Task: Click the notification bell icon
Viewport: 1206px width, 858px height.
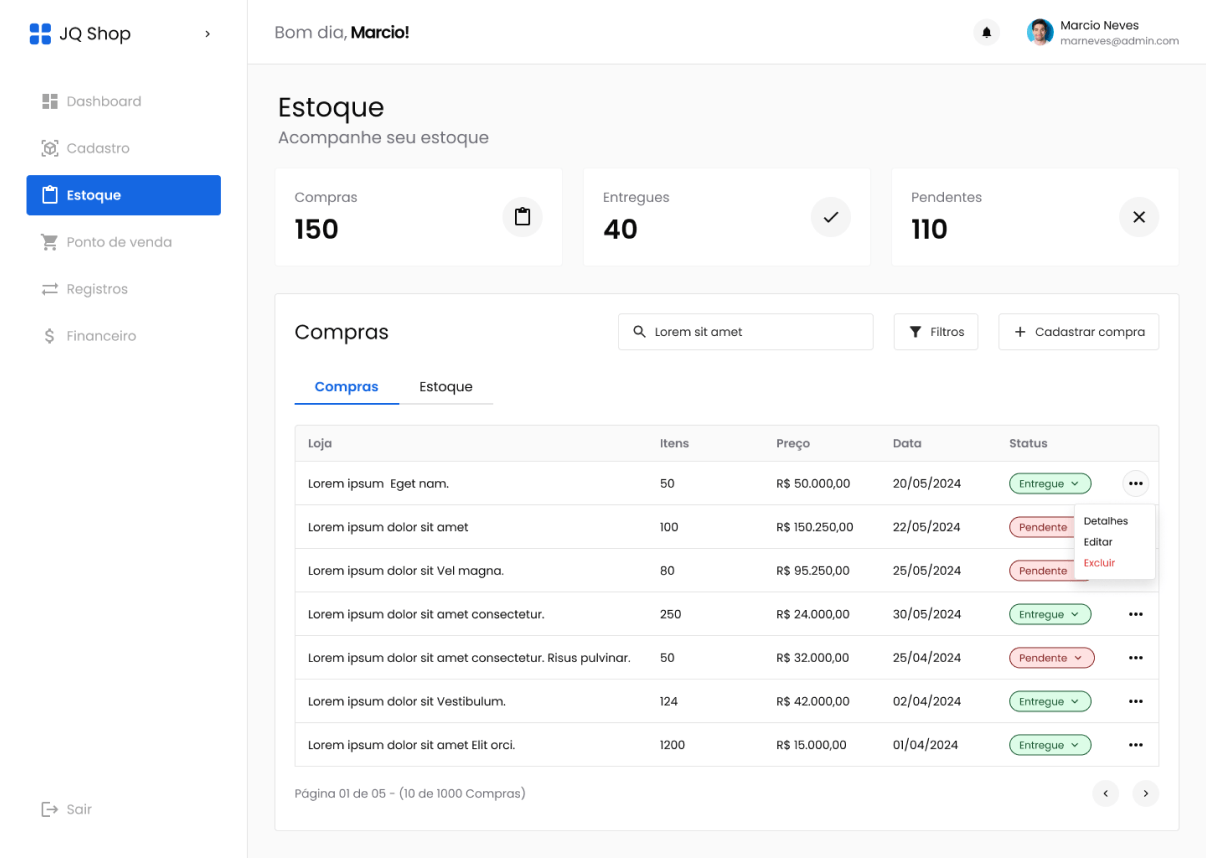Action: tap(986, 33)
